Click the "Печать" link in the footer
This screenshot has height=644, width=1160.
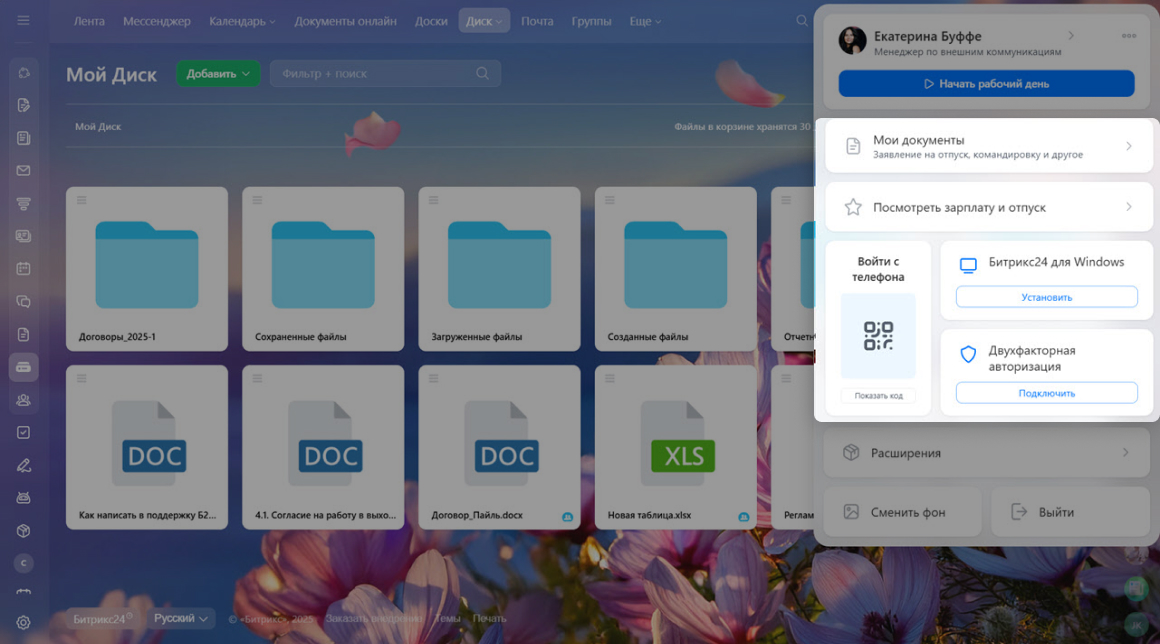click(x=490, y=619)
